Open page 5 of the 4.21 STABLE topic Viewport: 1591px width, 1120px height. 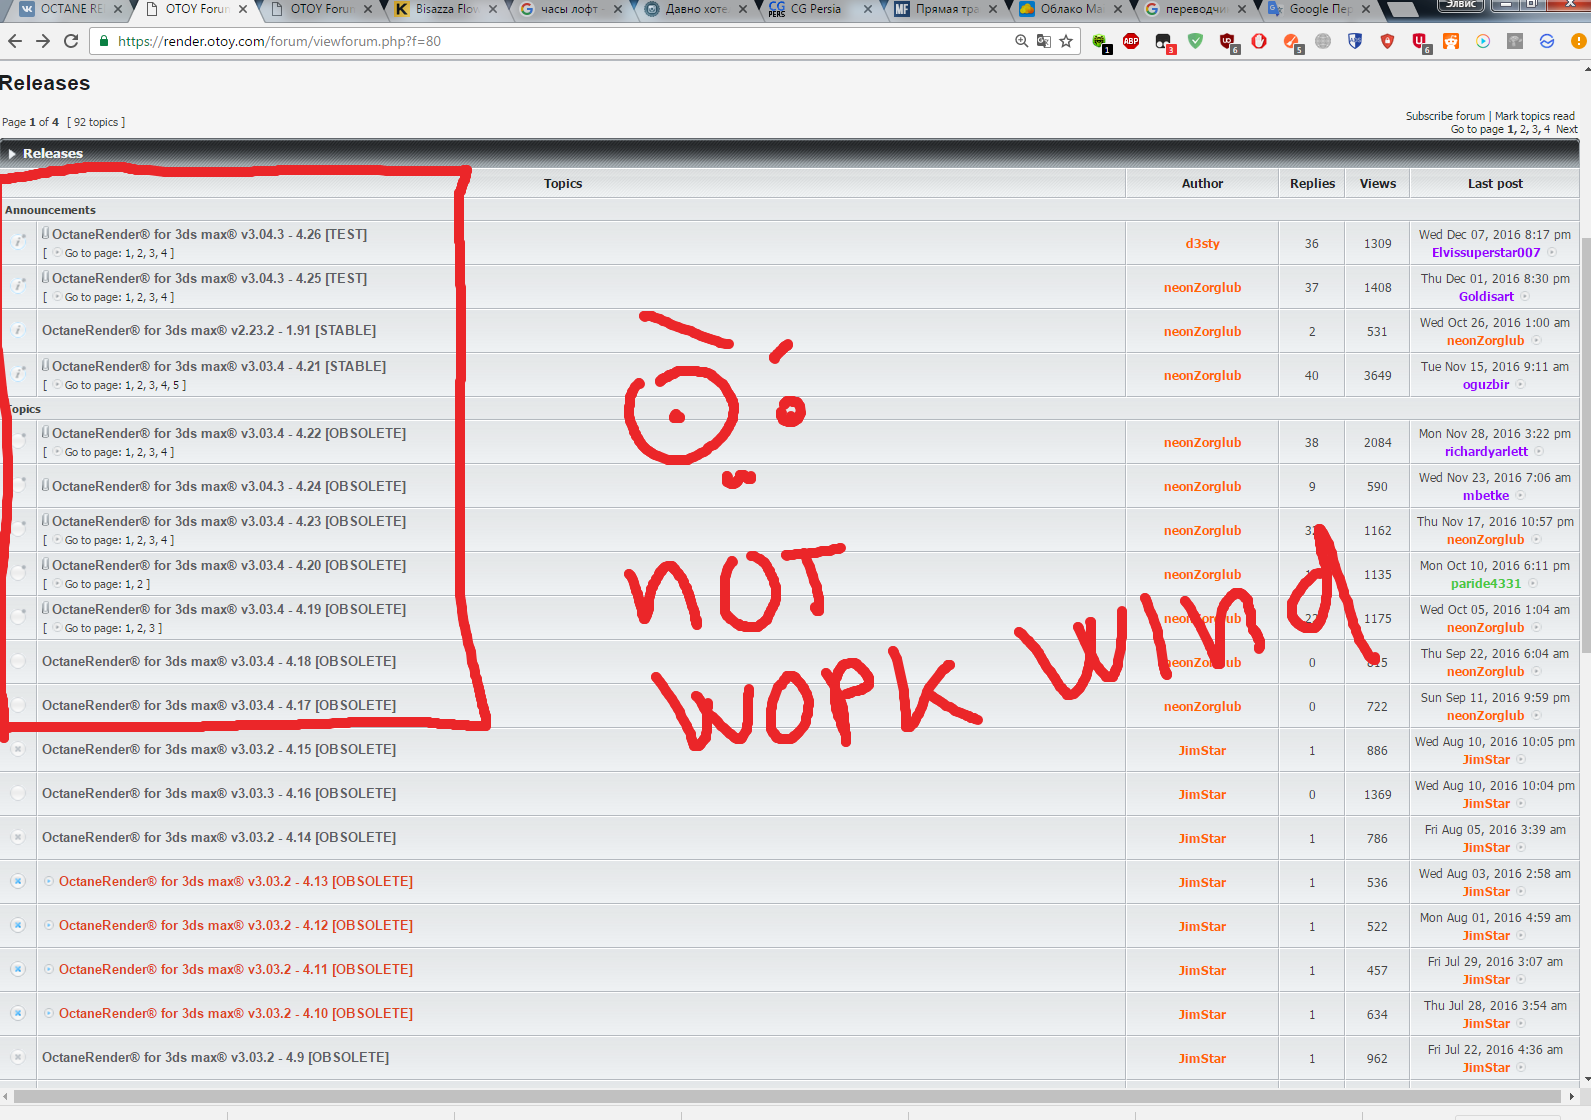[x=177, y=385]
